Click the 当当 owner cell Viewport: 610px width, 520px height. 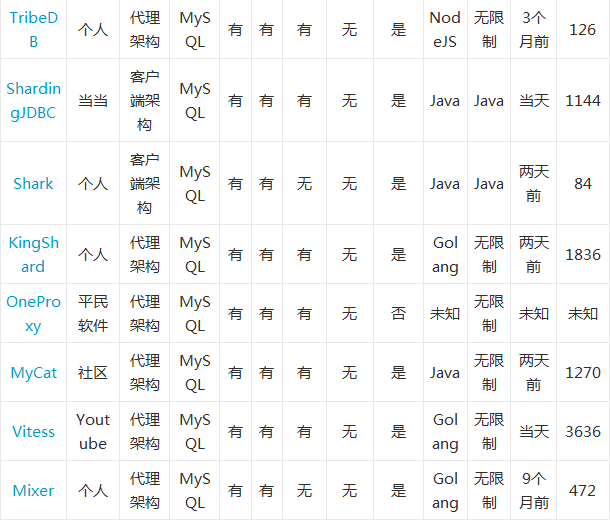93,101
